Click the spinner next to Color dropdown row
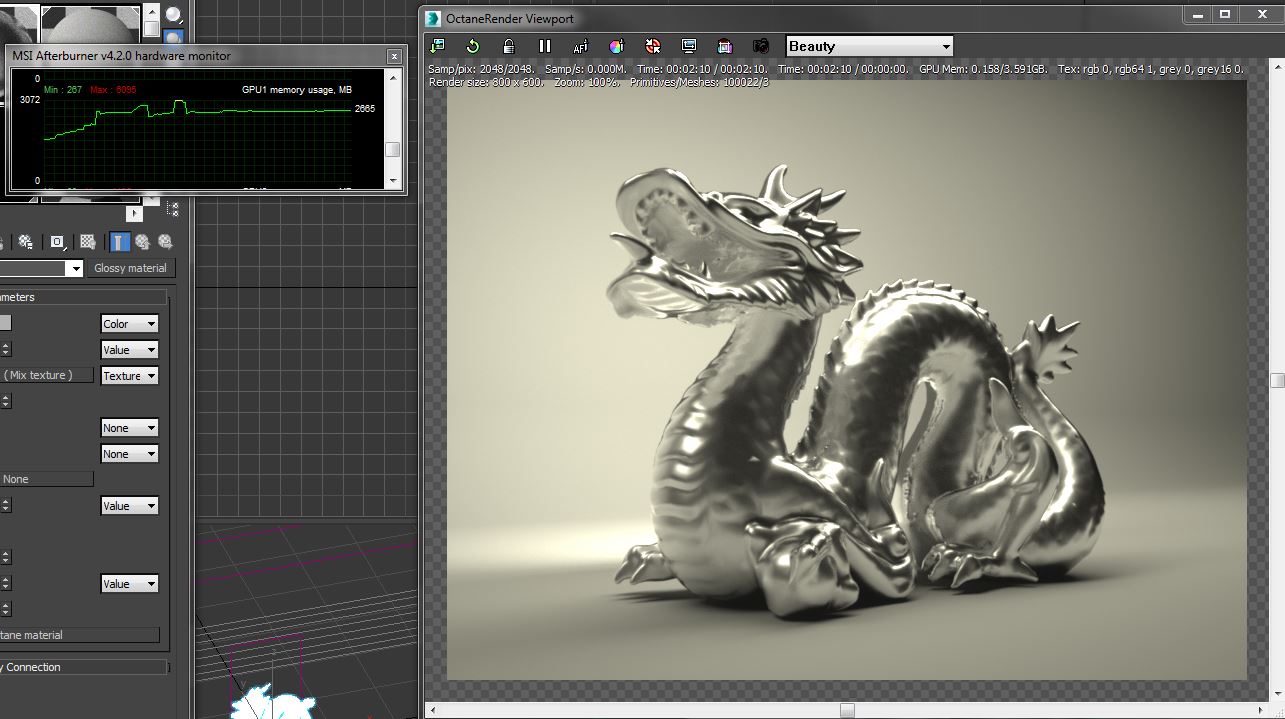Image resolution: width=1285 pixels, height=719 pixels. [6, 349]
